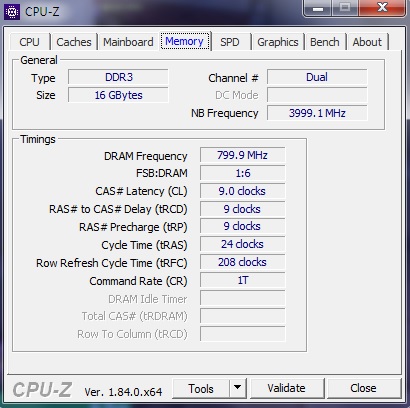This screenshot has width=410, height=408.
Task: Click the tRP 9 clocks value
Action: [242, 226]
